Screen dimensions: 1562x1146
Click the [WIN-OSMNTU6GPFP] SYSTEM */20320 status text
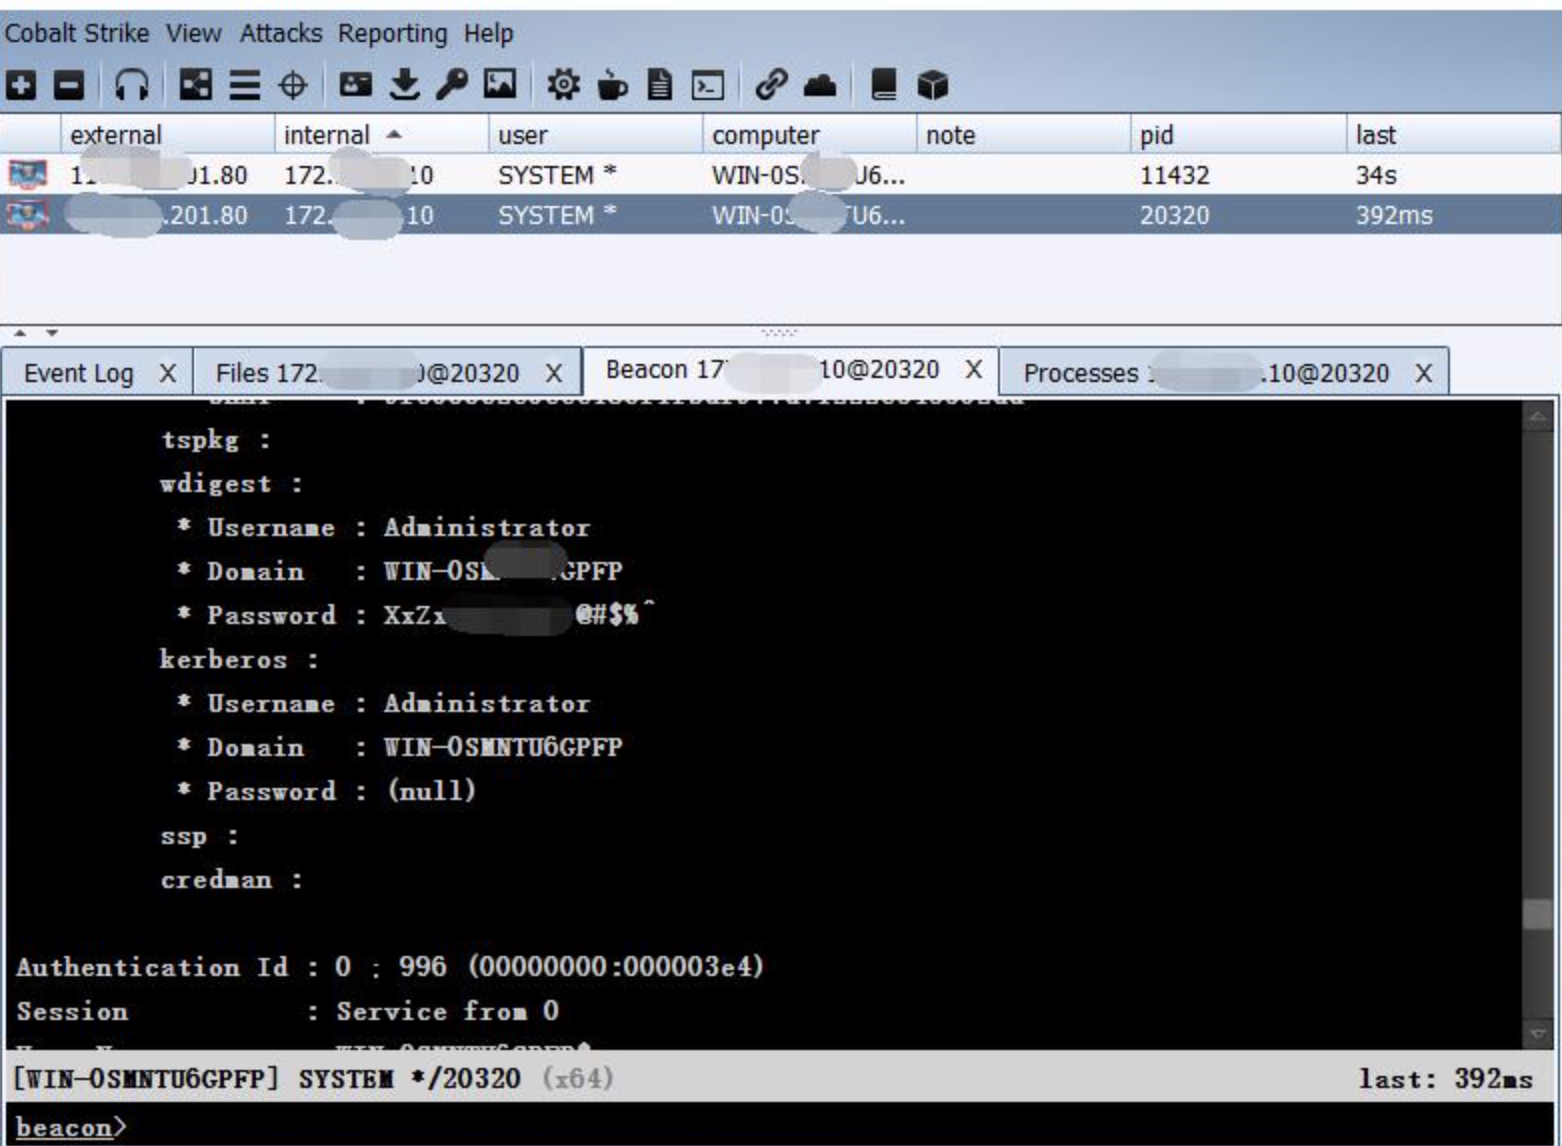click(x=267, y=1078)
